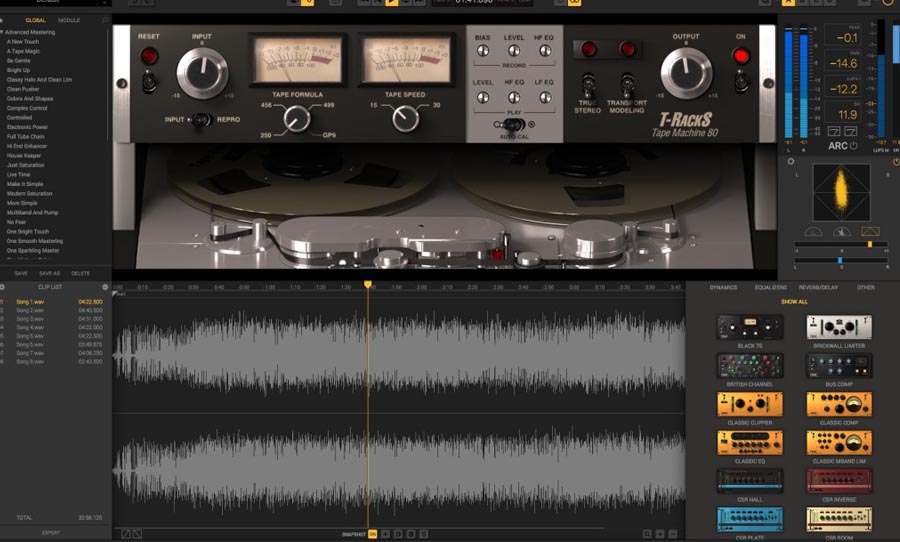Click the EXPORT button under the clip list
This screenshot has width=900, height=542.
51,533
